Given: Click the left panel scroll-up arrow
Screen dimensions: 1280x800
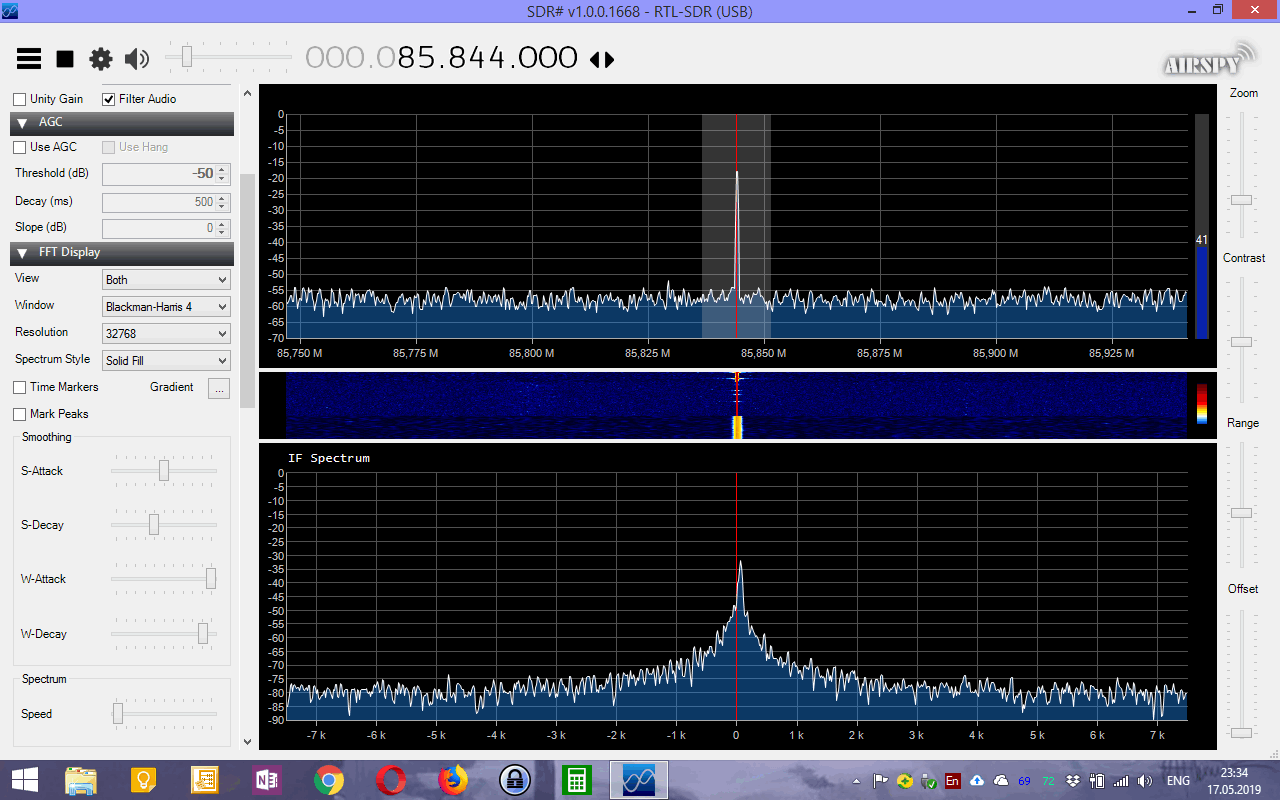Looking at the screenshot, I should [x=247, y=92].
